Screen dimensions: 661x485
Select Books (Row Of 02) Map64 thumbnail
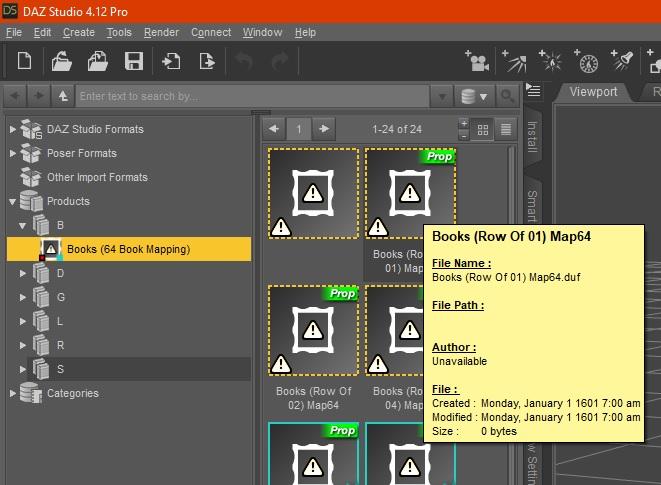[313, 330]
